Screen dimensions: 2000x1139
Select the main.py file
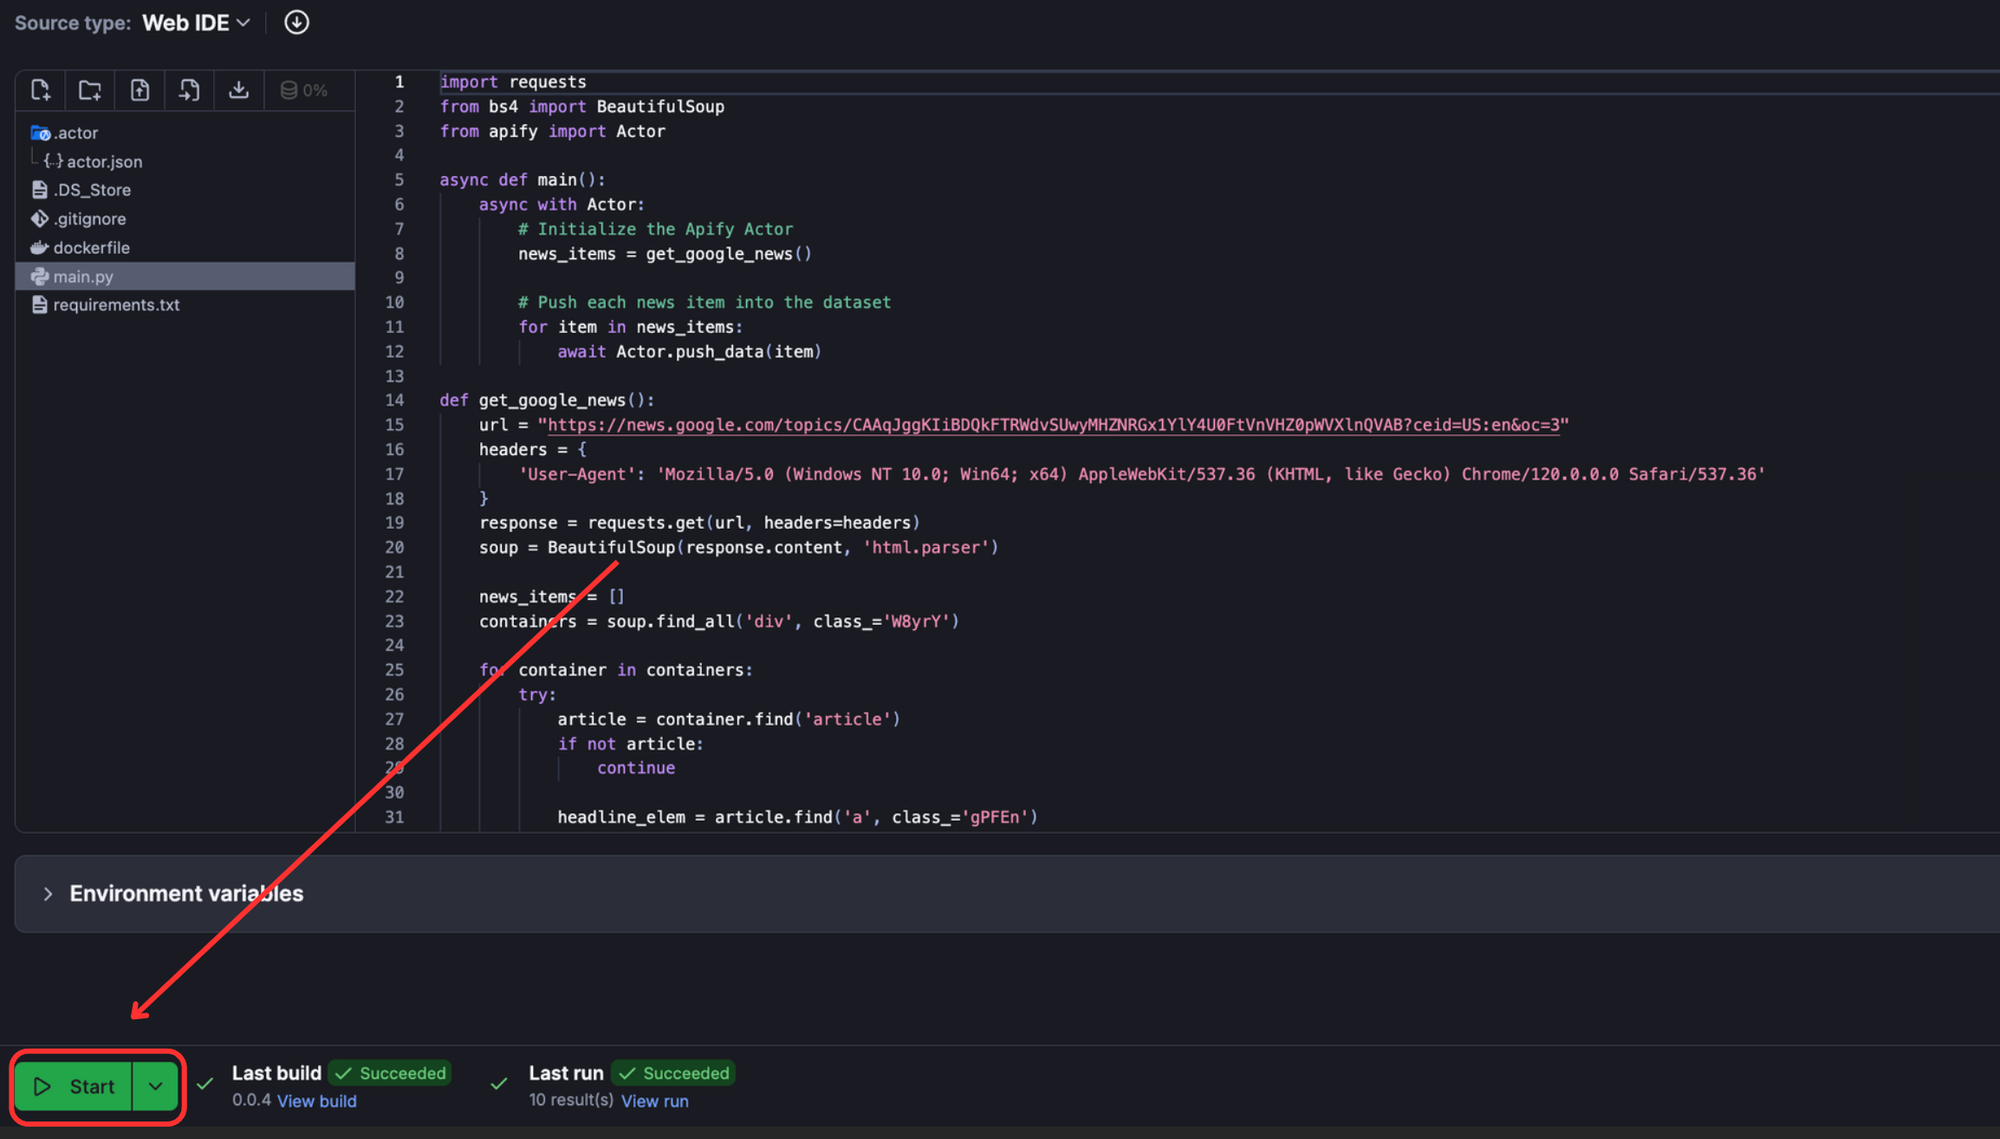(x=185, y=276)
